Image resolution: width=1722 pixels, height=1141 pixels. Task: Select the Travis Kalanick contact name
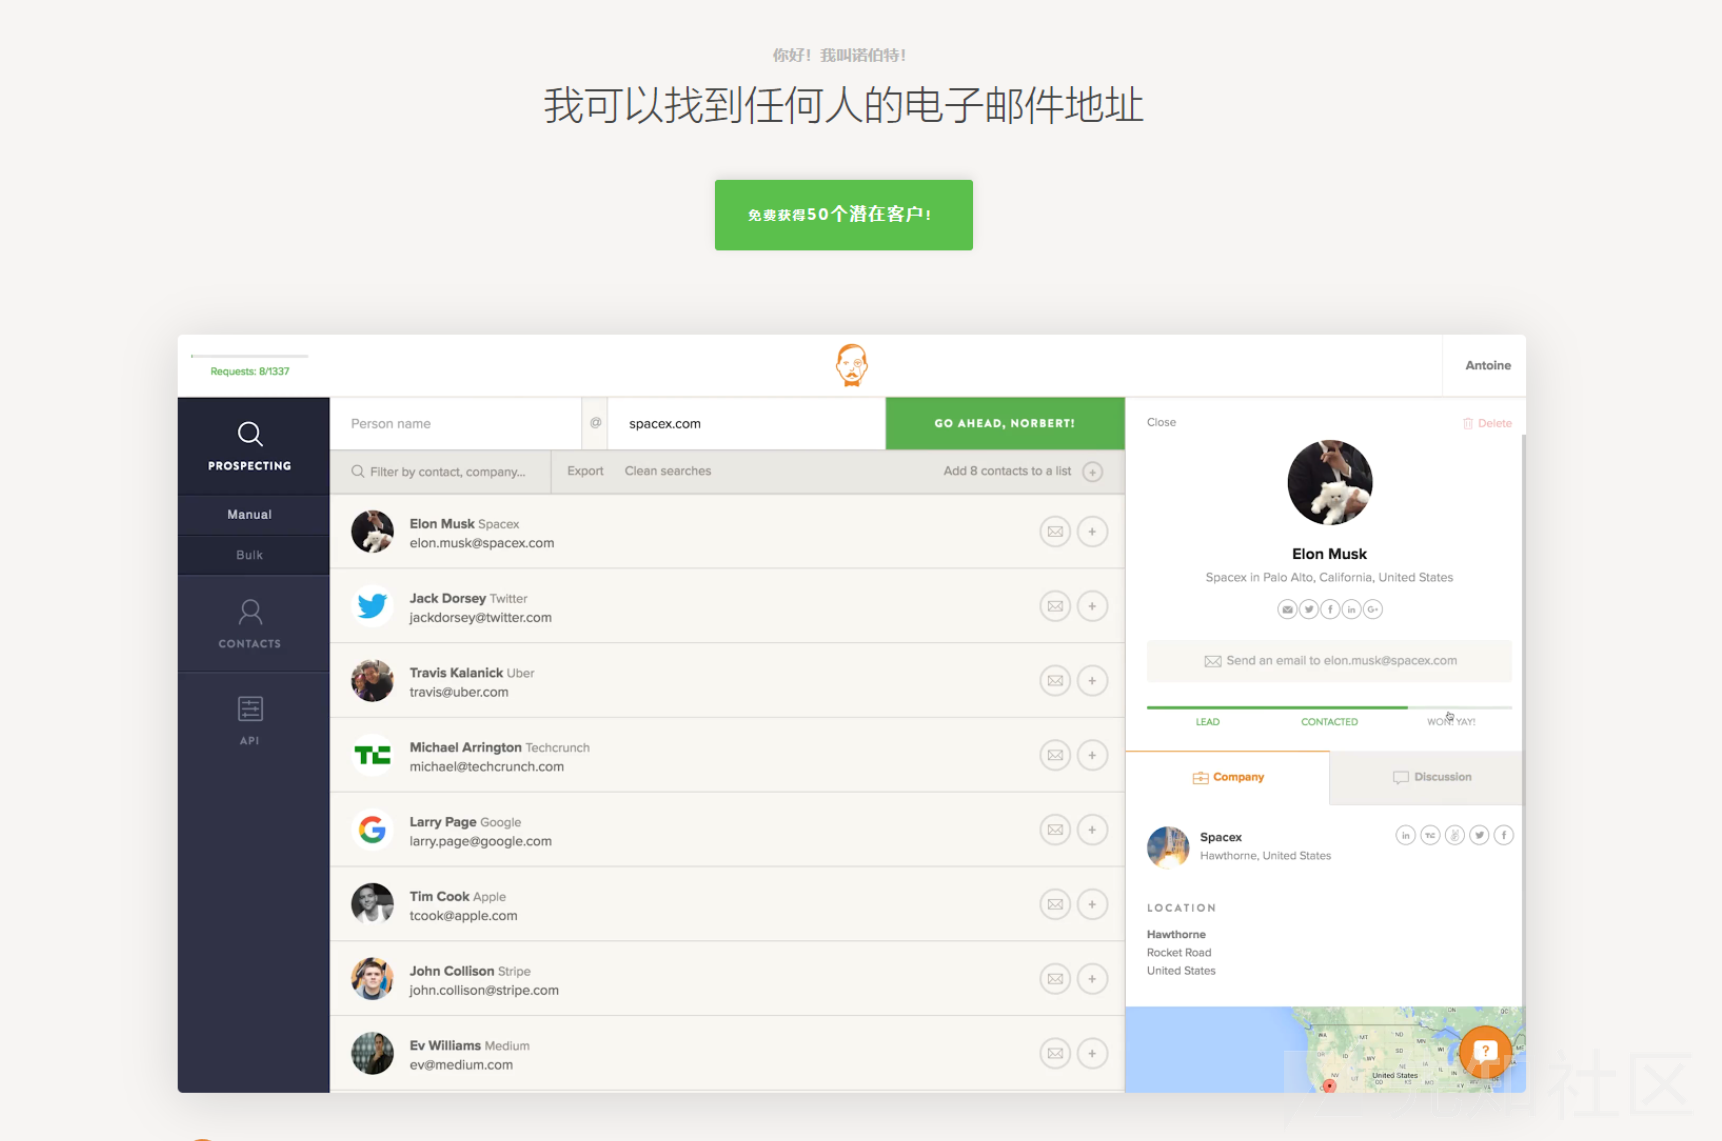(456, 673)
